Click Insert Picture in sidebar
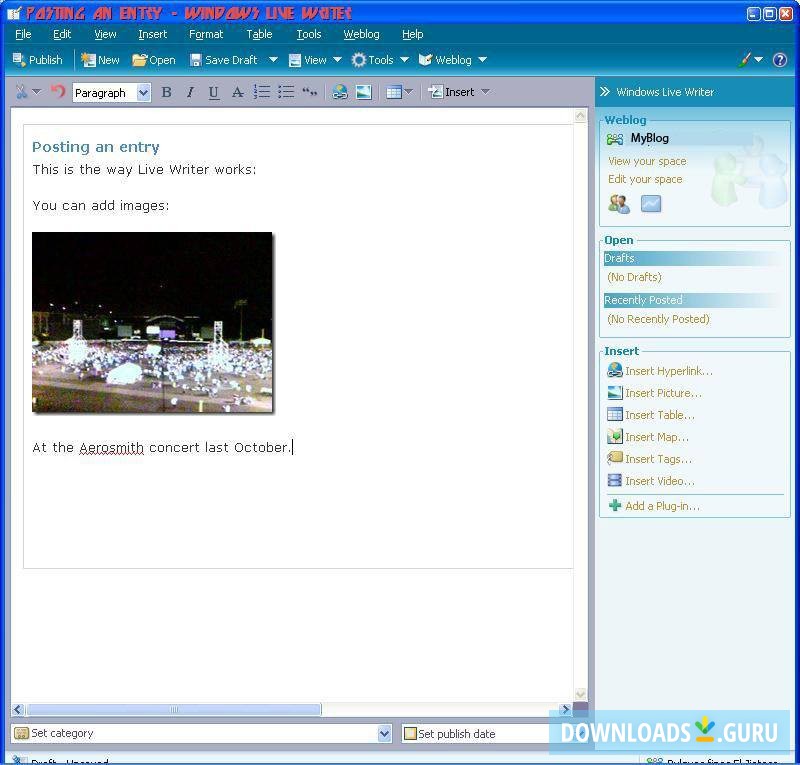Screen dimensions: 800x765 coord(655,393)
